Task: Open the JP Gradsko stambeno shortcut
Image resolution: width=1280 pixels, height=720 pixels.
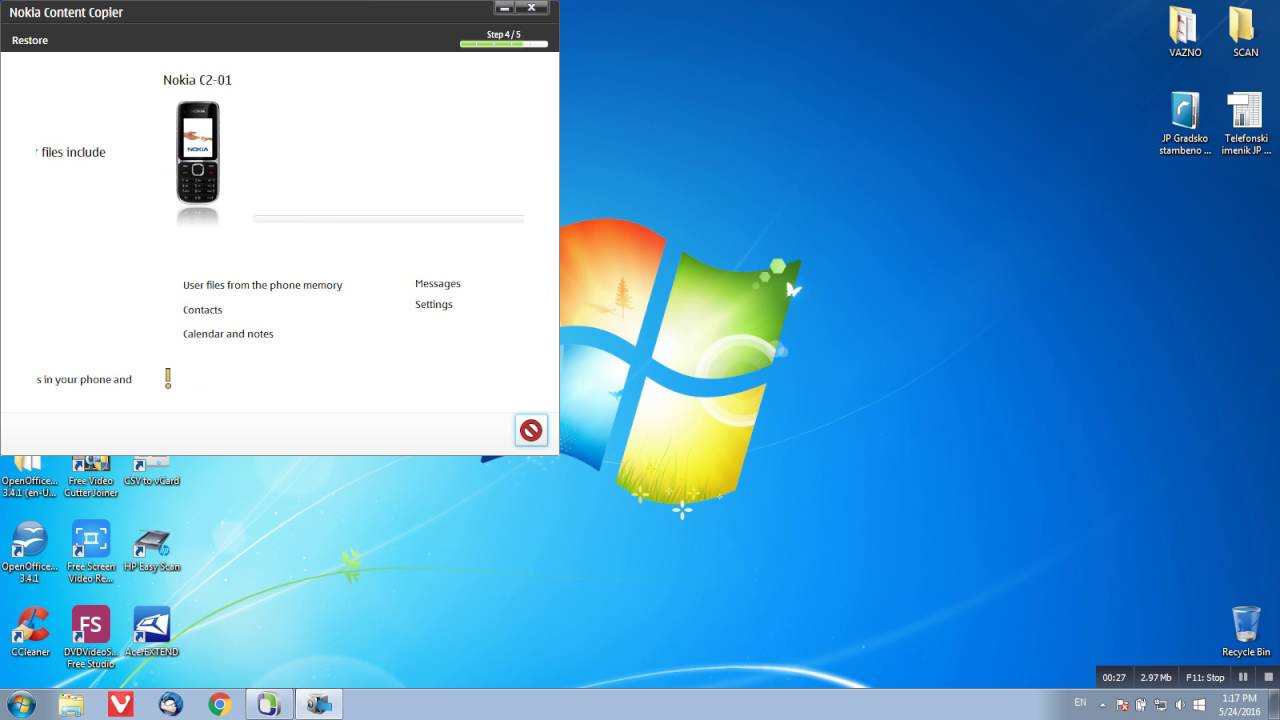Action: point(1185,124)
